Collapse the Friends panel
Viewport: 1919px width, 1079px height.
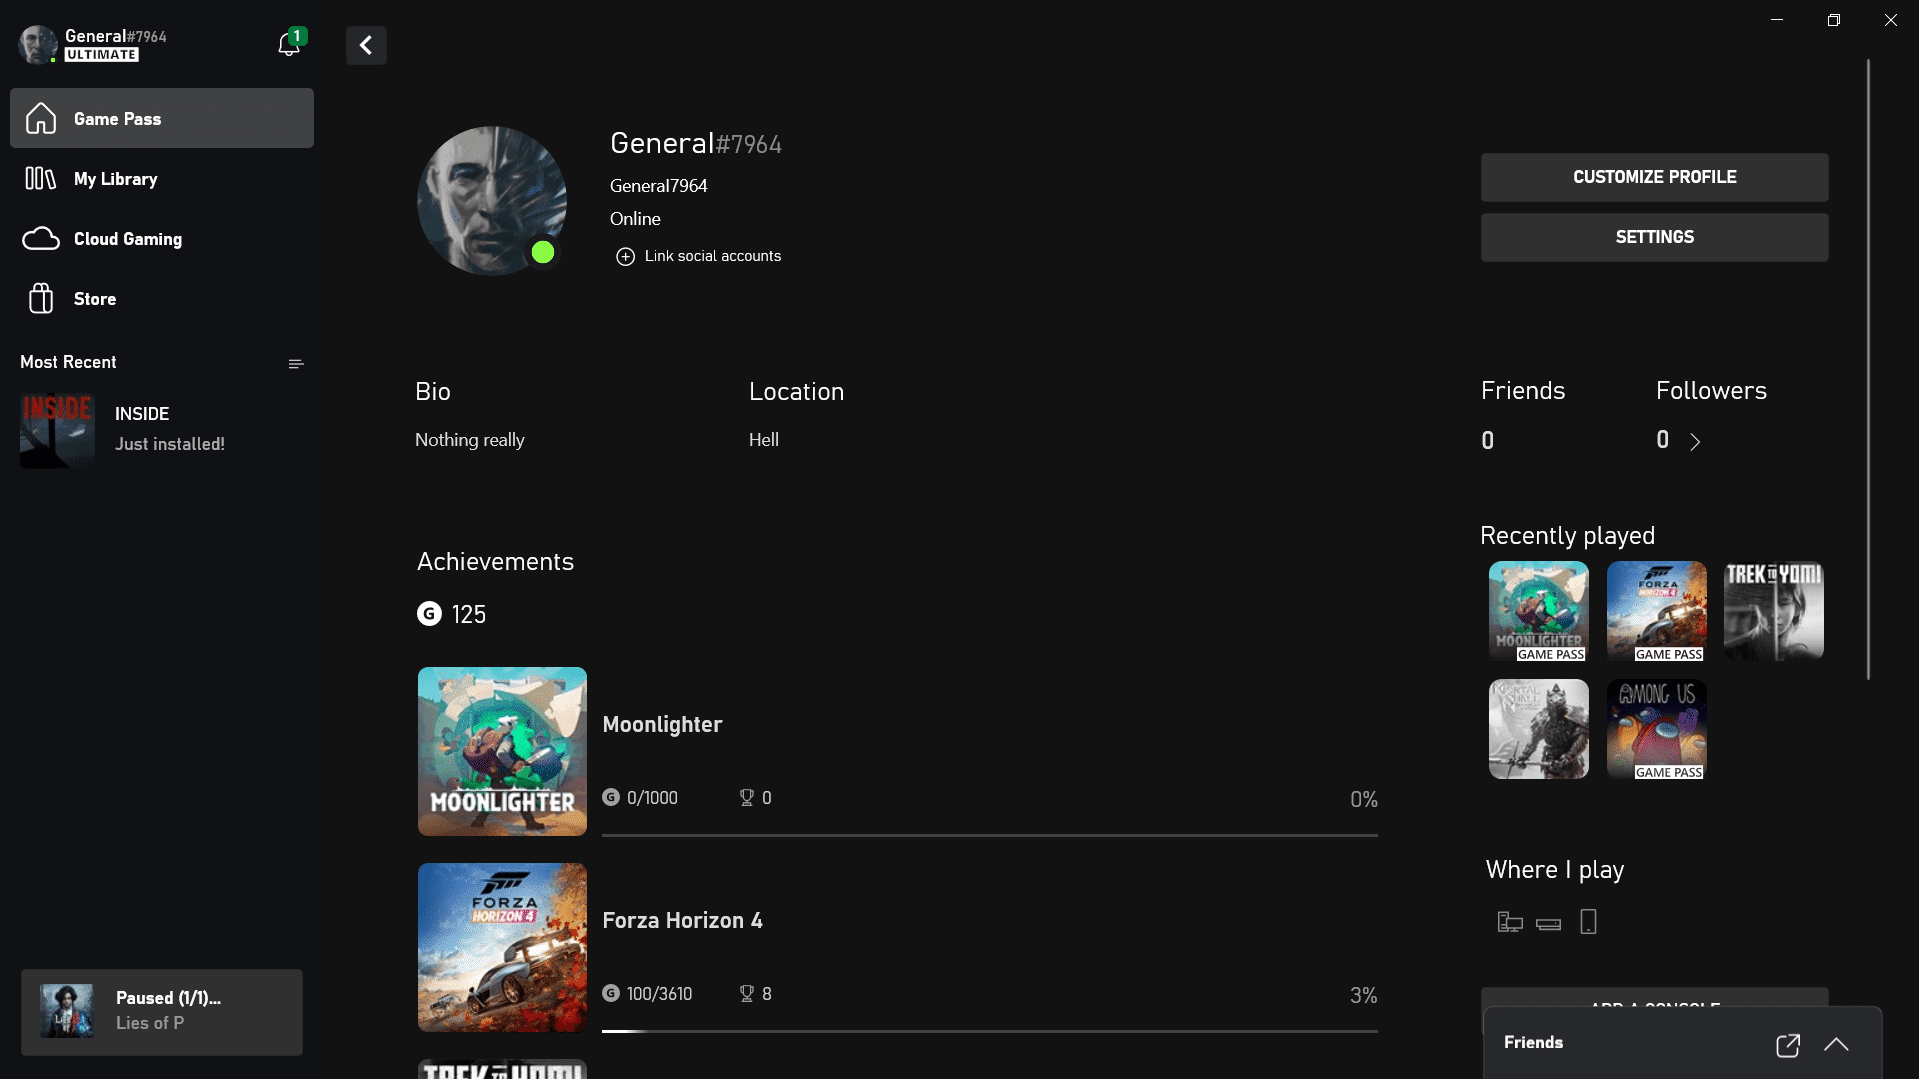tap(1837, 1044)
